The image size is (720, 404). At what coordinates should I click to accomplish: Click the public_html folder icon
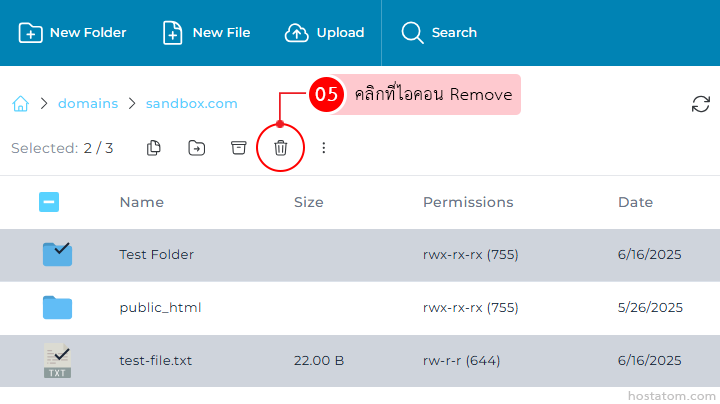pos(57,307)
